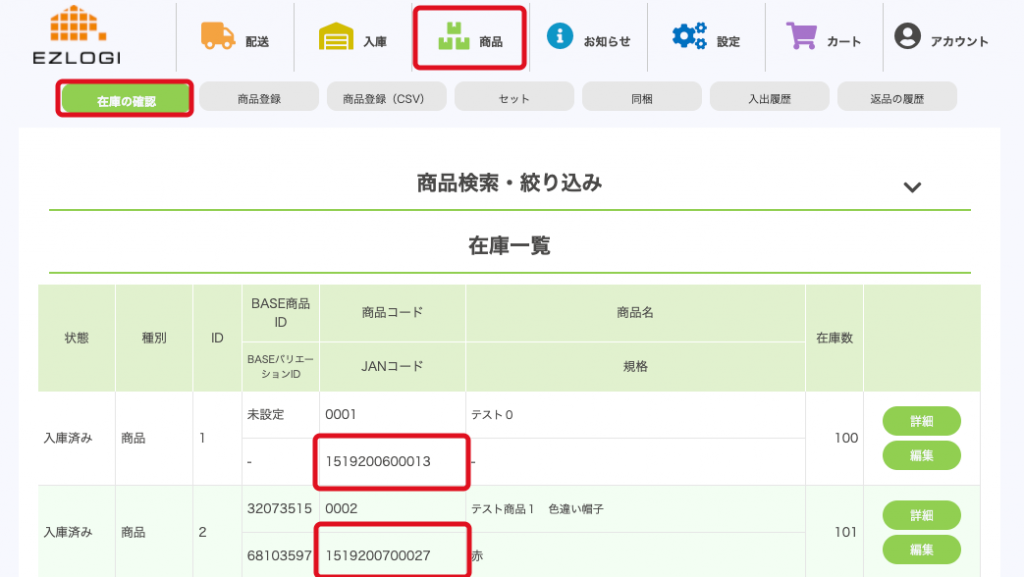Select the 商品登録（CSV） tab
Image resolution: width=1024 pixels, height=577 pixels.
click(386, 98)
